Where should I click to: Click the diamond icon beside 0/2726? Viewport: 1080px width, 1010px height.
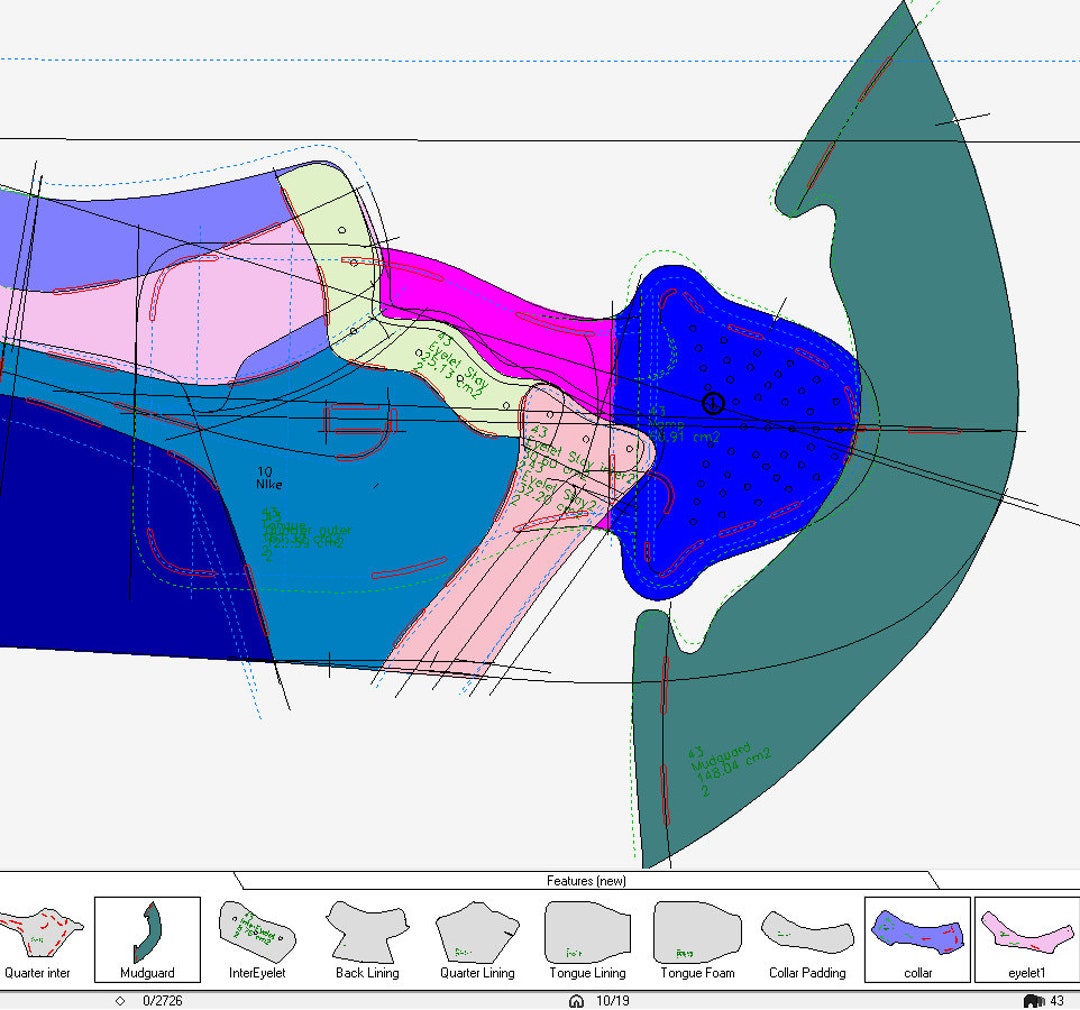click(x=121, y=1001)
